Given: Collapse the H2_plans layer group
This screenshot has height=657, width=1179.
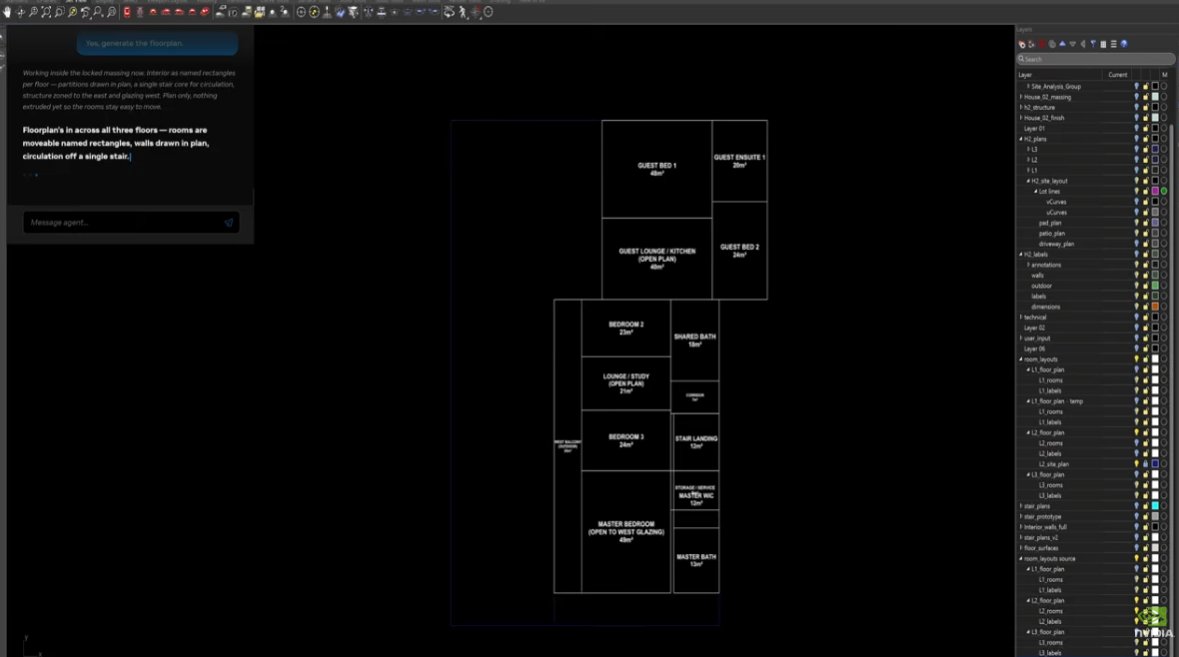Looking at the screenshot, I should click(x=1020, y=139).
